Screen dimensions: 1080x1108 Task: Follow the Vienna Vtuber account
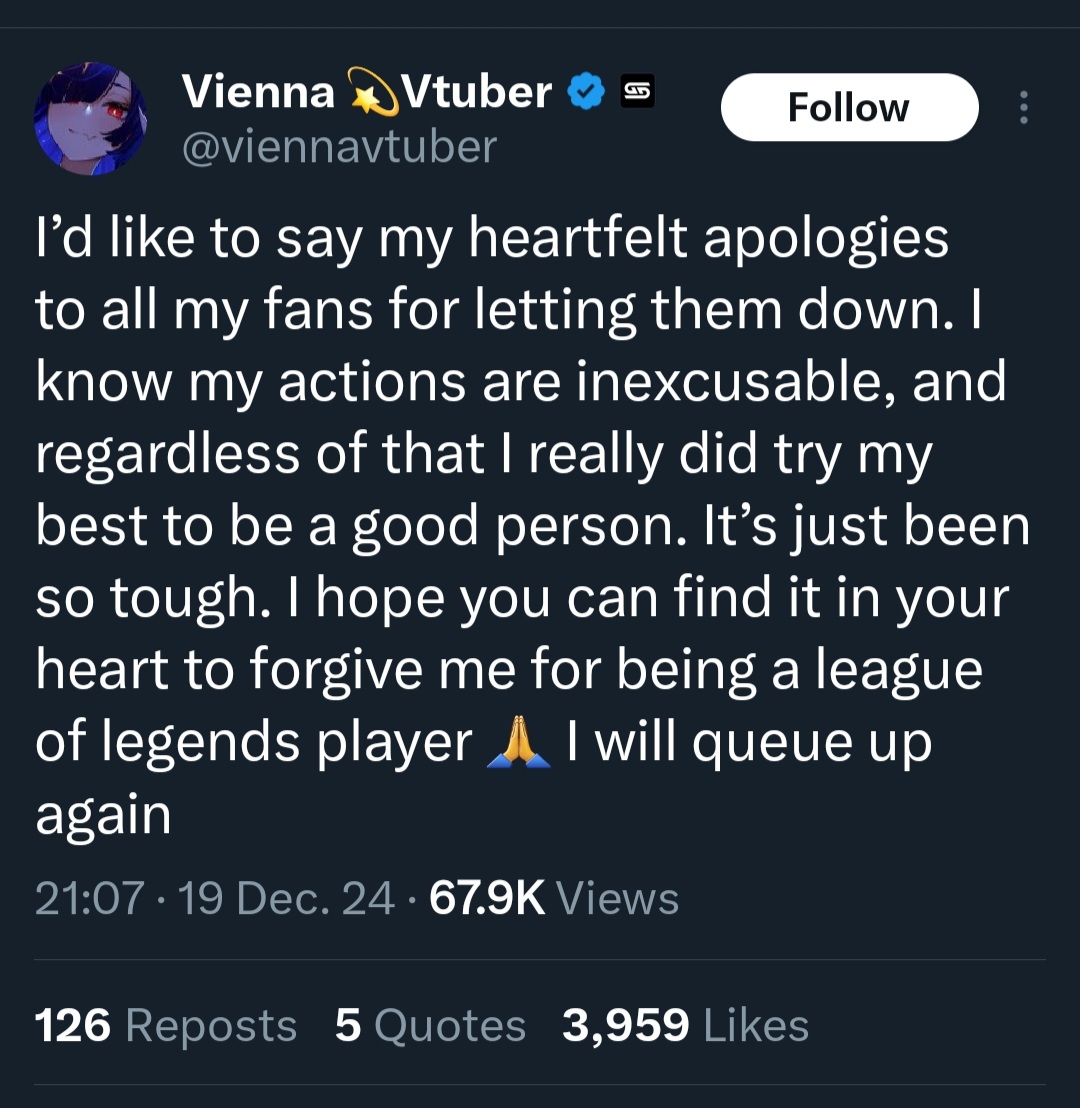pyautogui.click(x=849, y=107)
